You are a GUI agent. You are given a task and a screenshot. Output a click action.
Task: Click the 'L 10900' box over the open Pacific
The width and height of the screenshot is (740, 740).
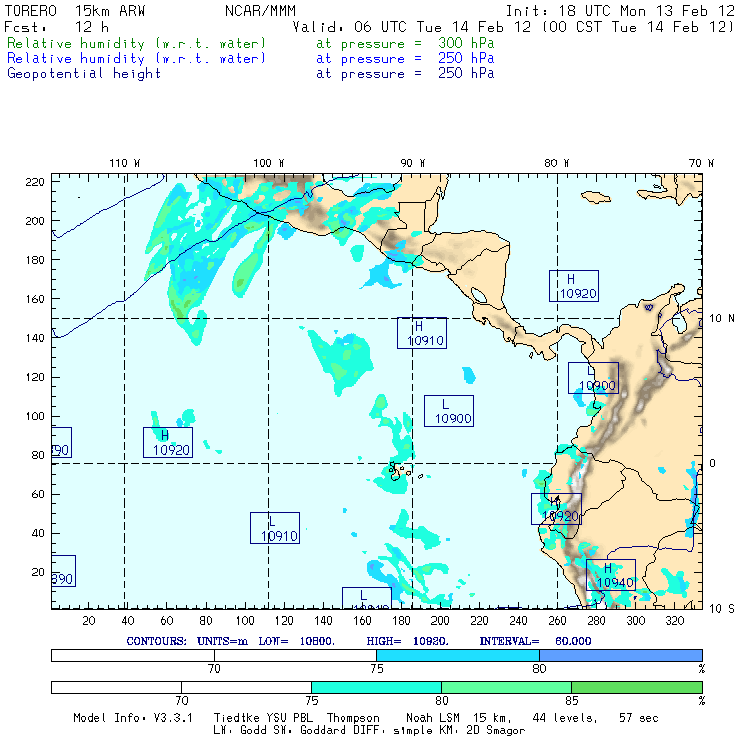click(449, 411)
